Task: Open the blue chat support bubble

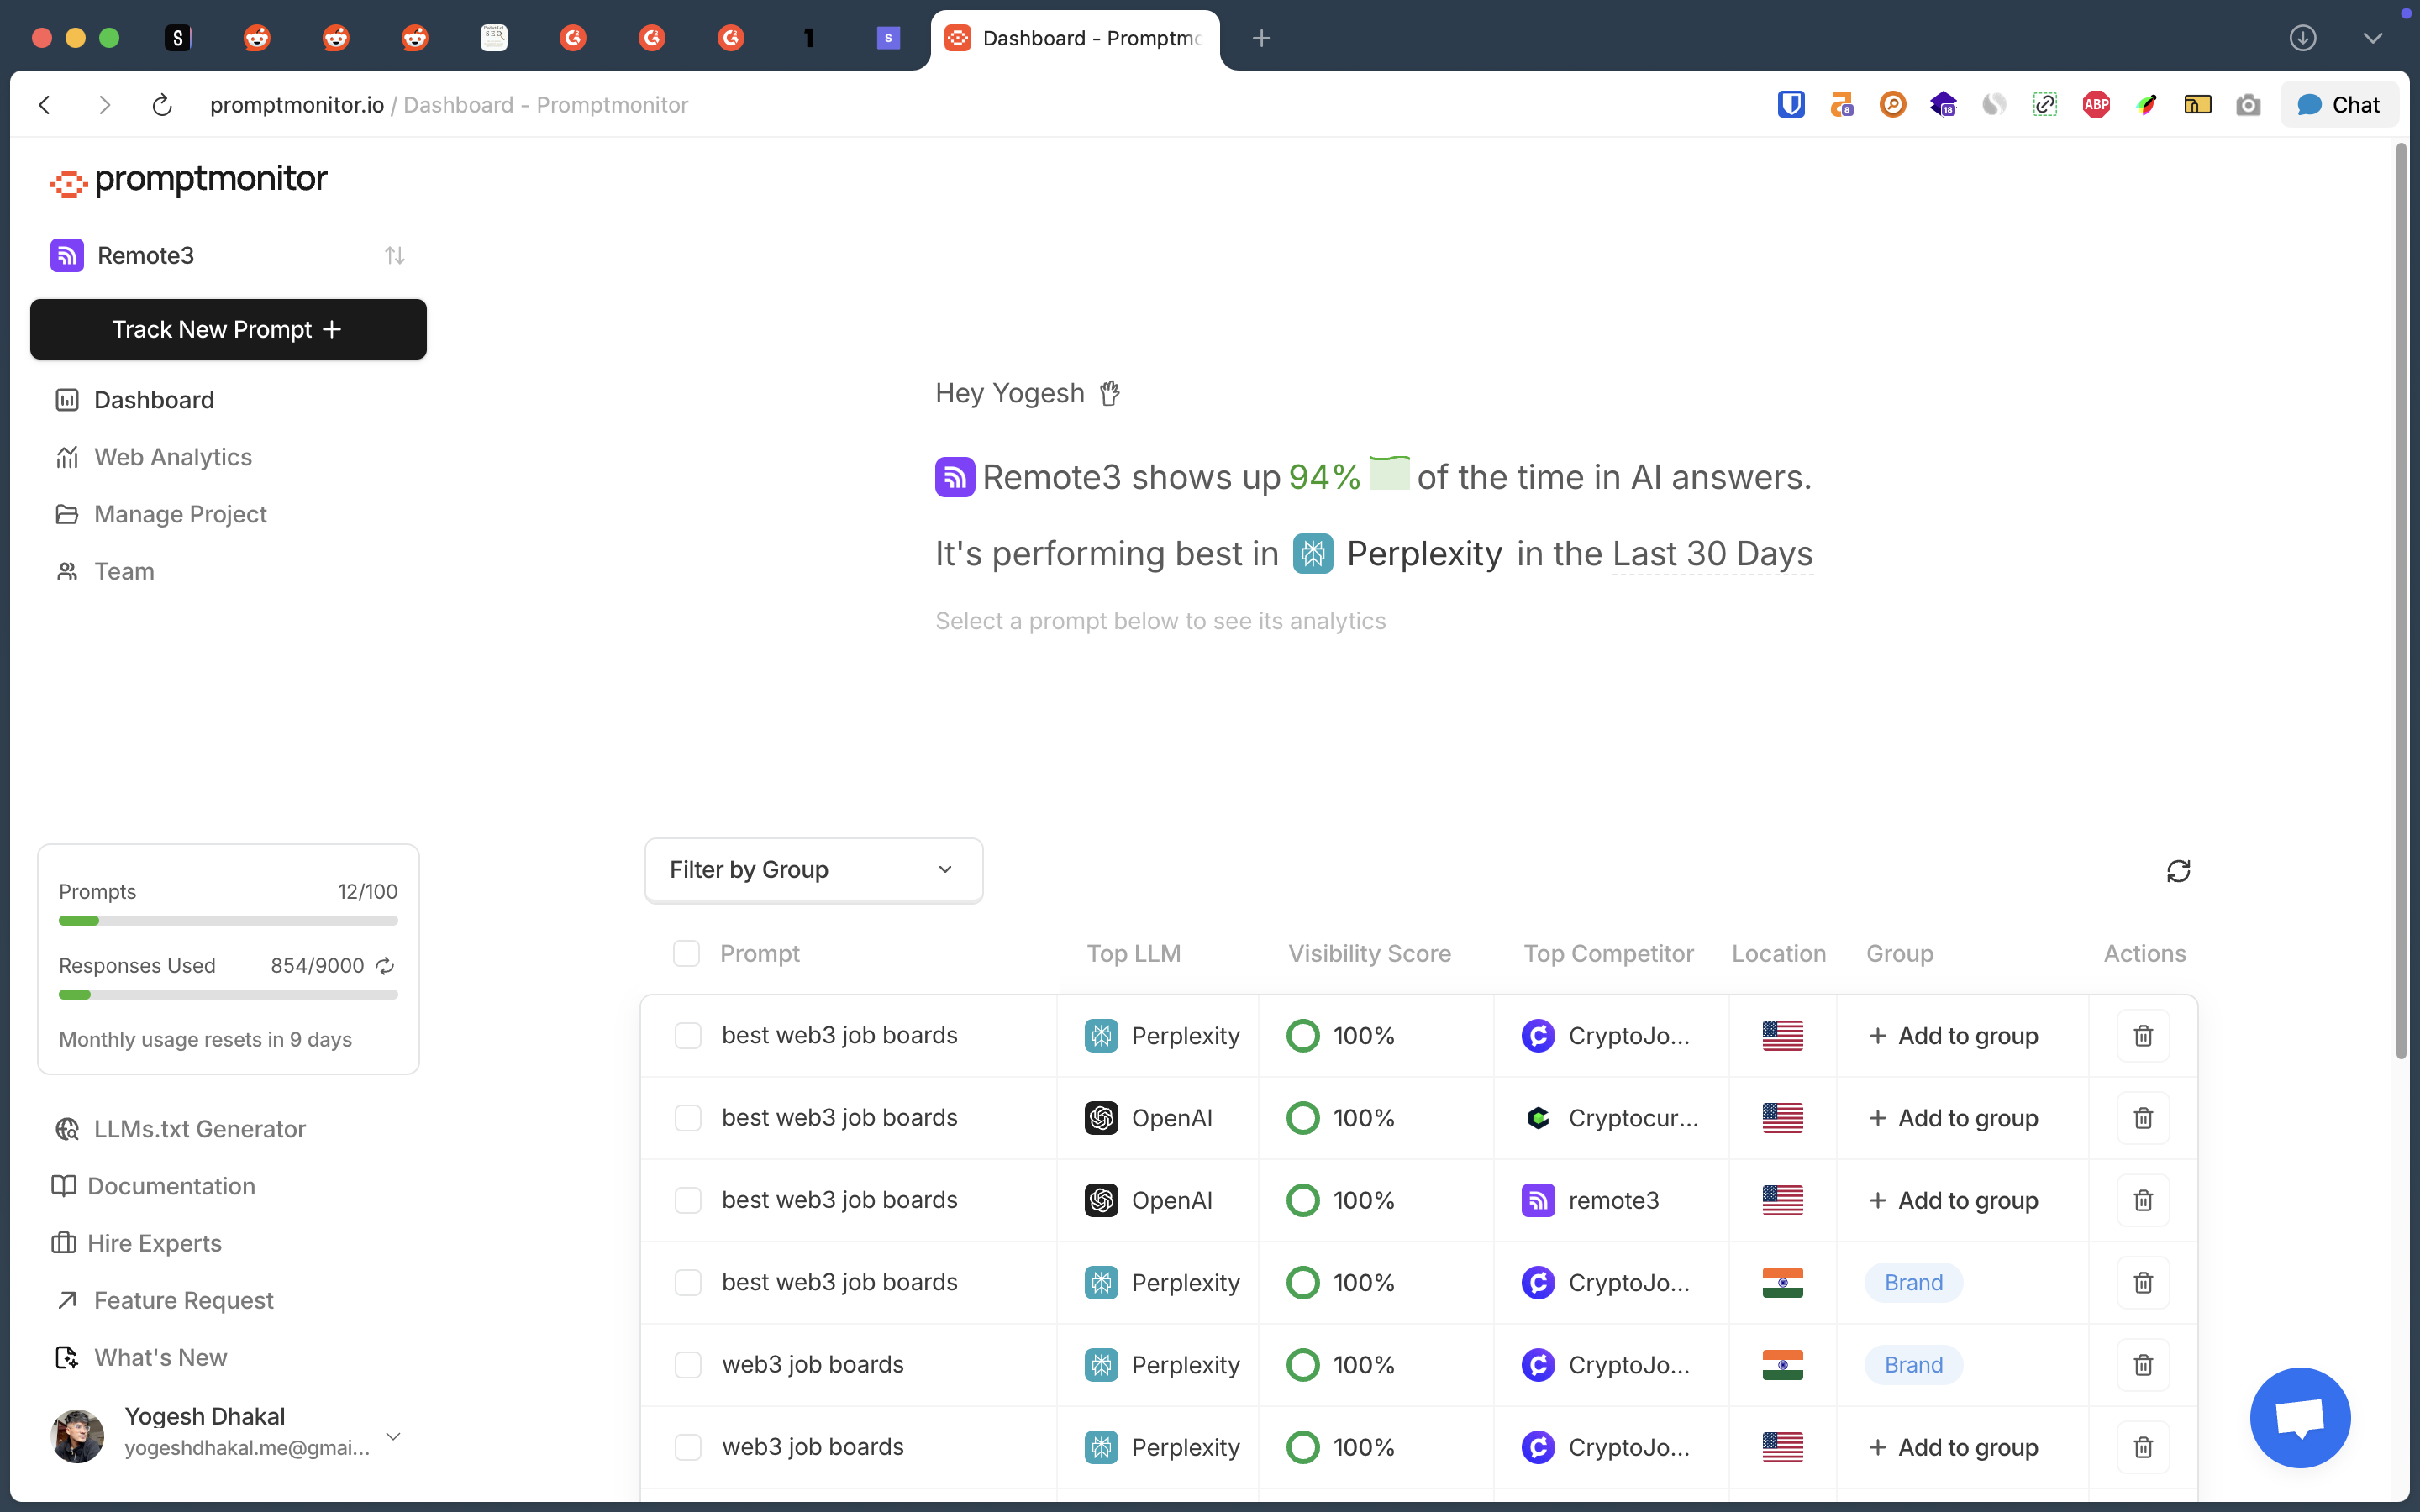Action: click(2299, 1417)
